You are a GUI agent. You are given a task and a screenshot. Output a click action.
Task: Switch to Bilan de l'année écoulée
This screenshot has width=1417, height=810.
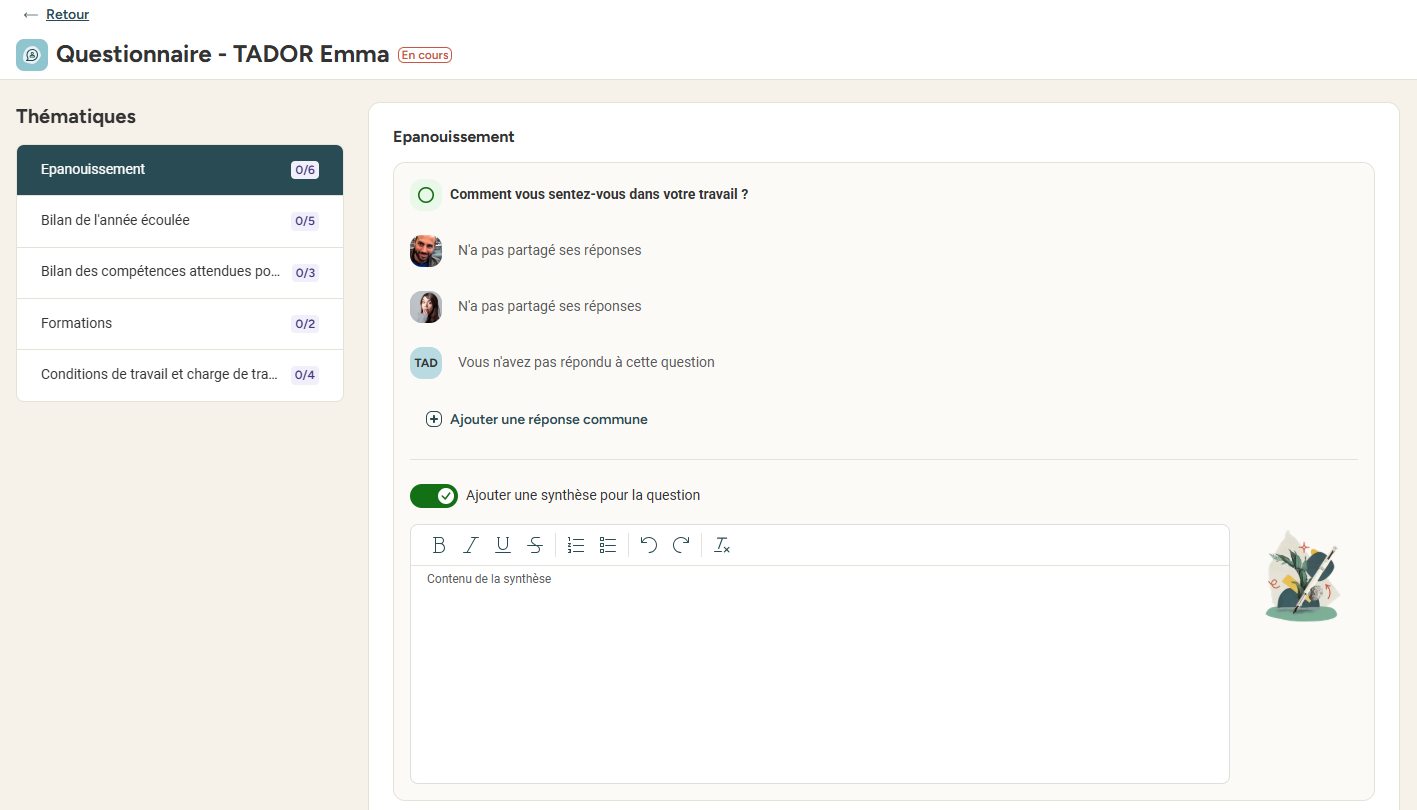pos(180,221)
